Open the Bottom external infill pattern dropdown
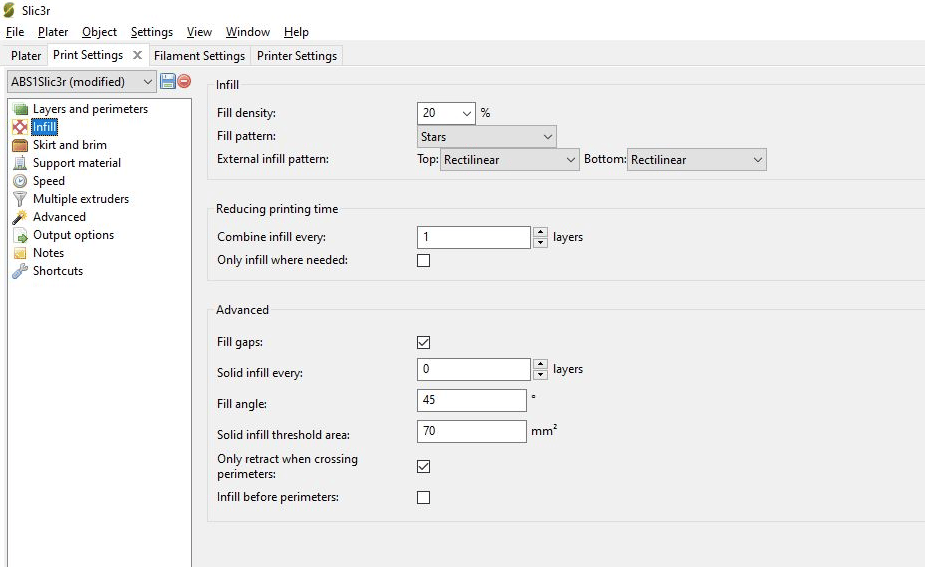925x567 pixels. pyautogui.click(x=697, y=160)
